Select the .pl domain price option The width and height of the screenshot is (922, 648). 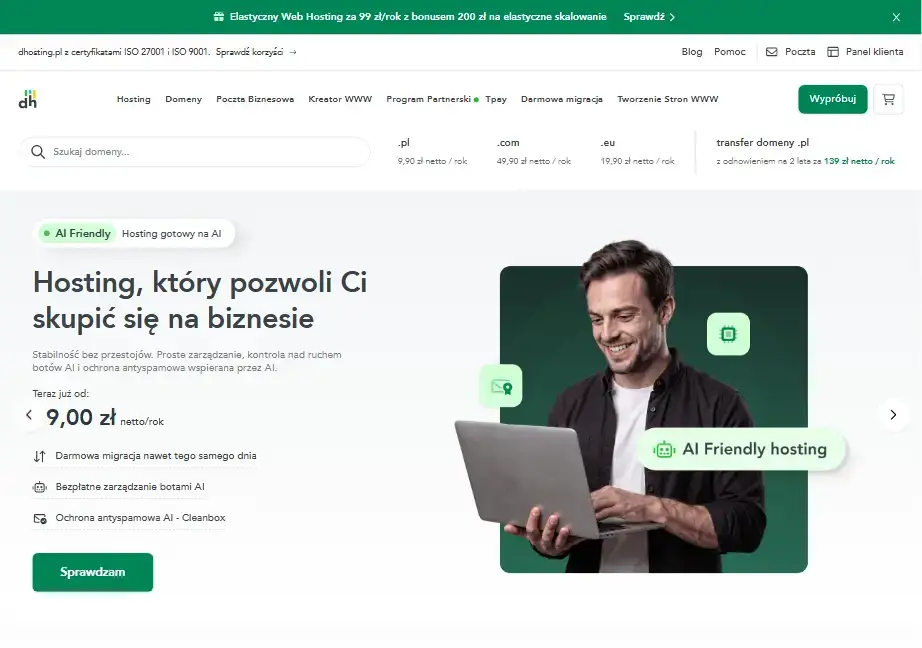point(432,152)
